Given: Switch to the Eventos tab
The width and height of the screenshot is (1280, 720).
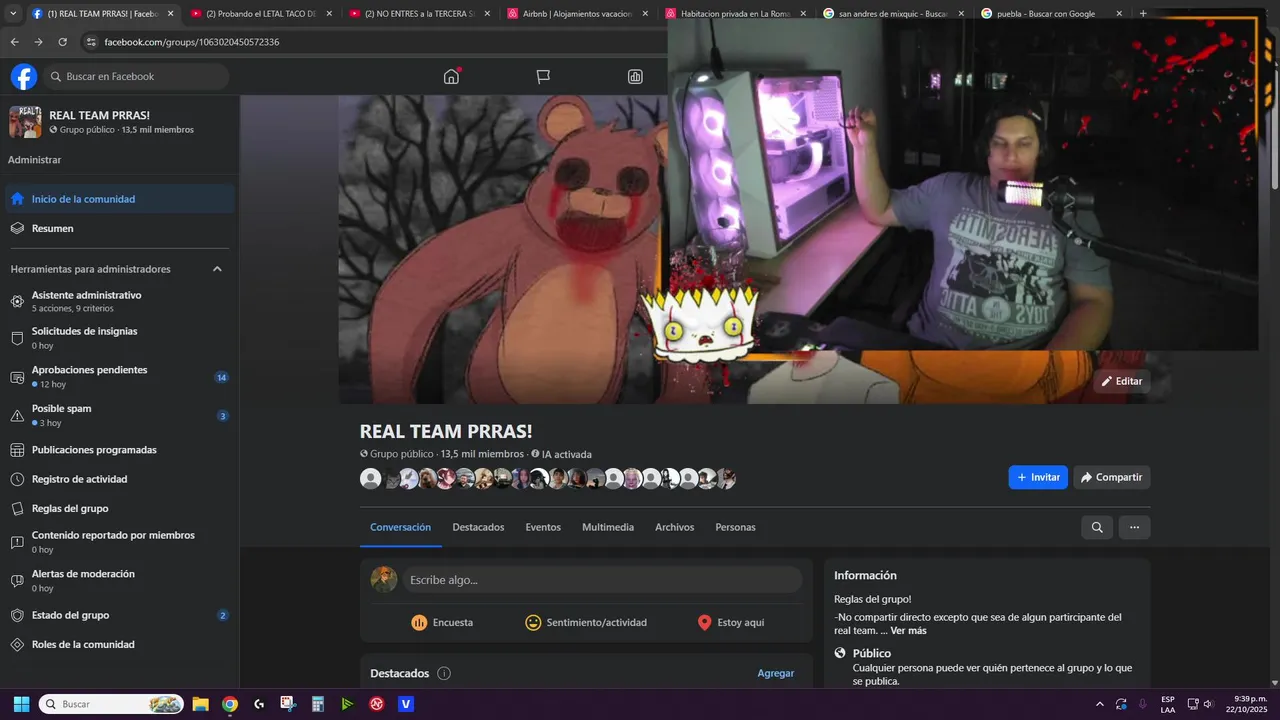Looking at the screenshot, I should point(543,527).
